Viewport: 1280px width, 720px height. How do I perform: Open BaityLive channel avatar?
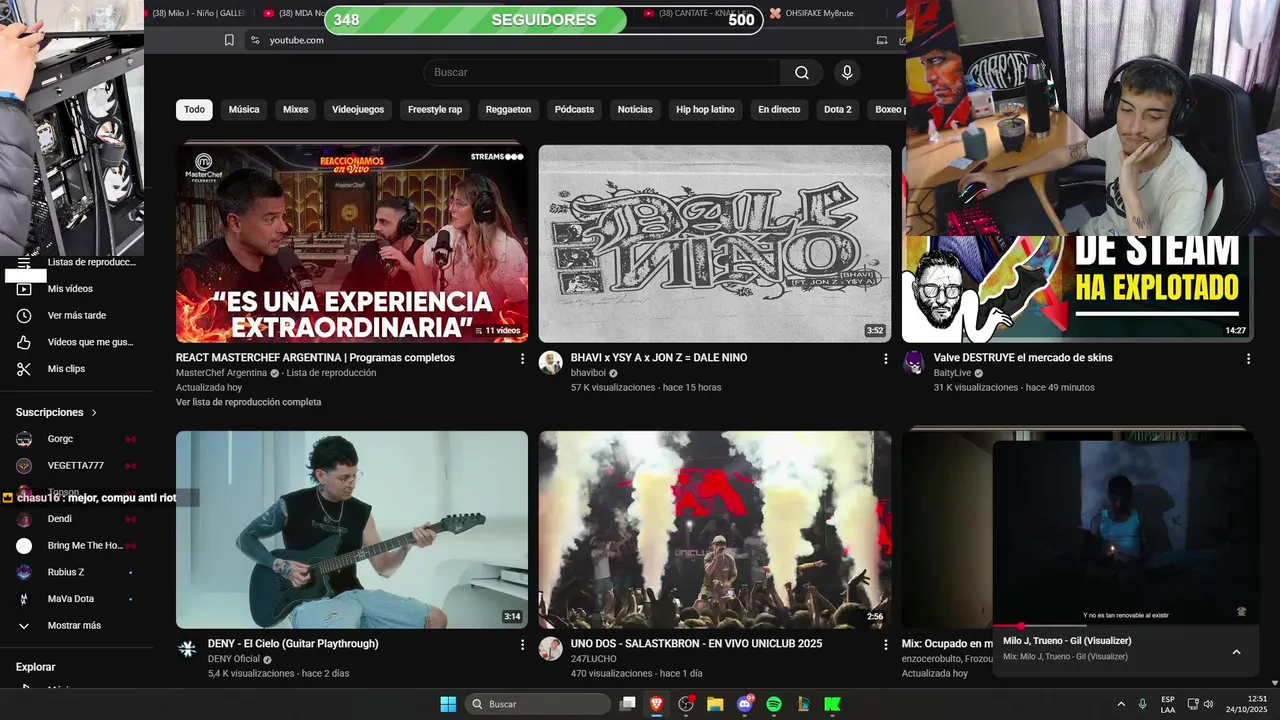[914, 363]
